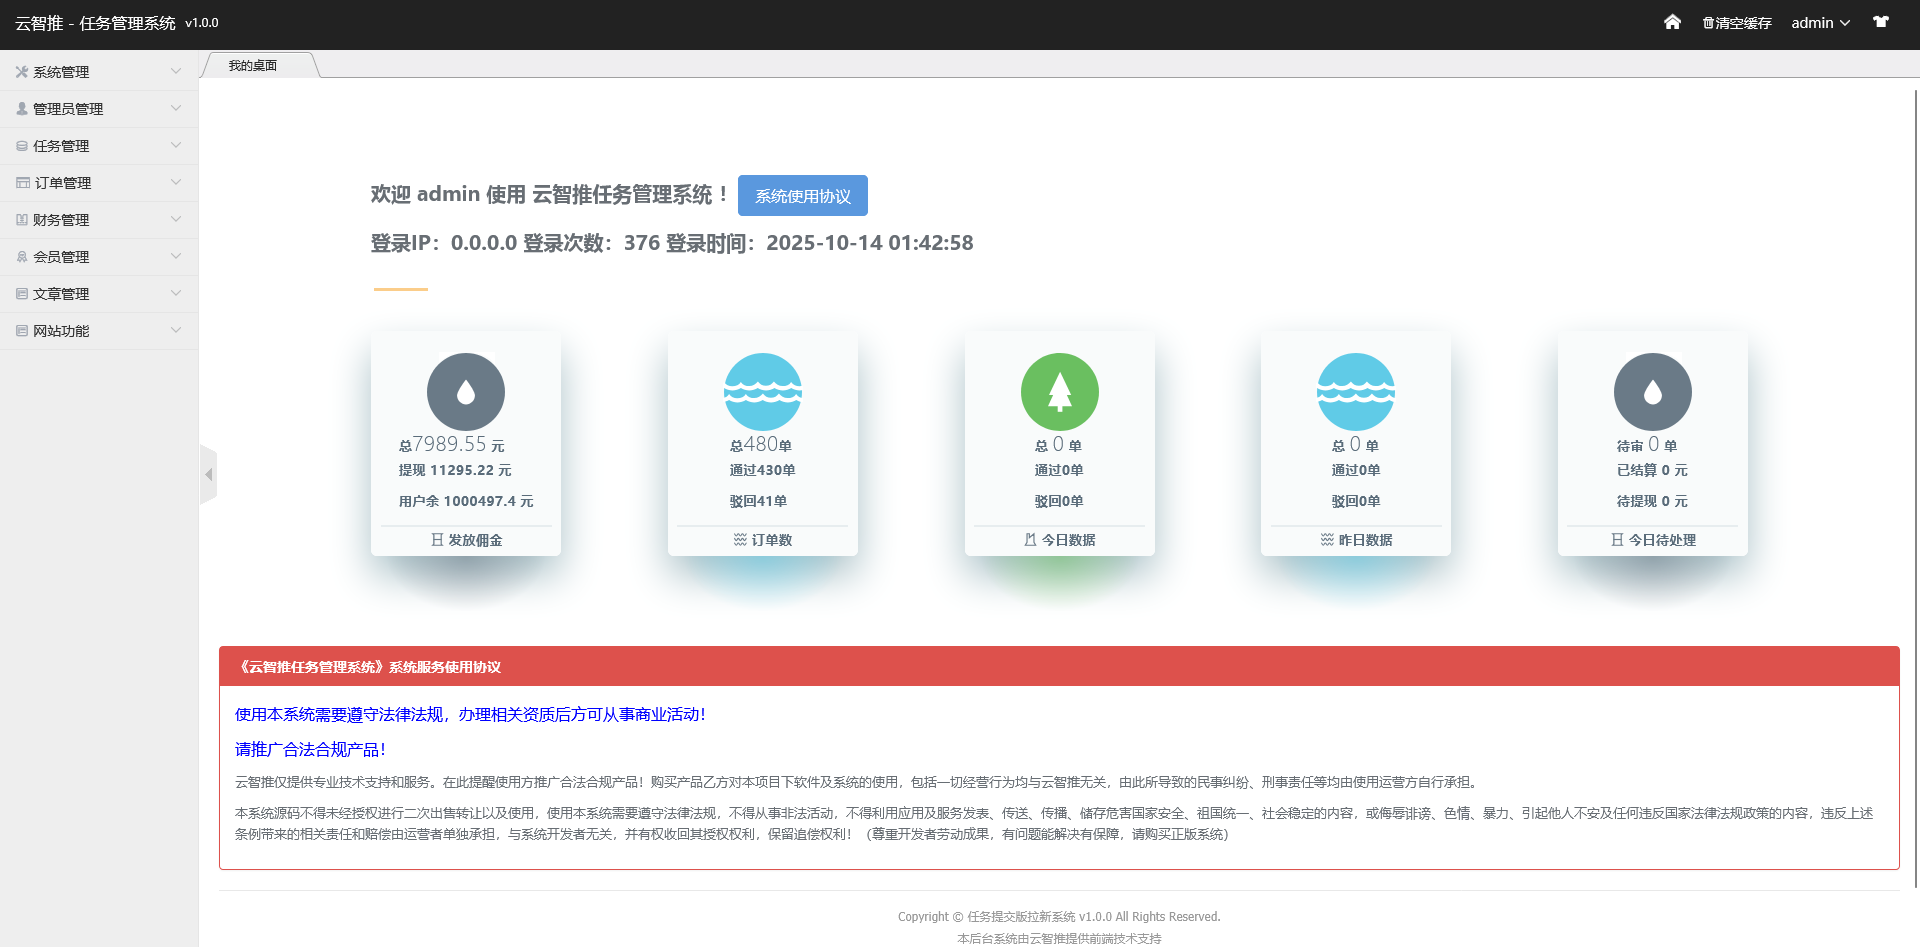Expand the 任务管理 sidebar section

click(x=98, y=146)
